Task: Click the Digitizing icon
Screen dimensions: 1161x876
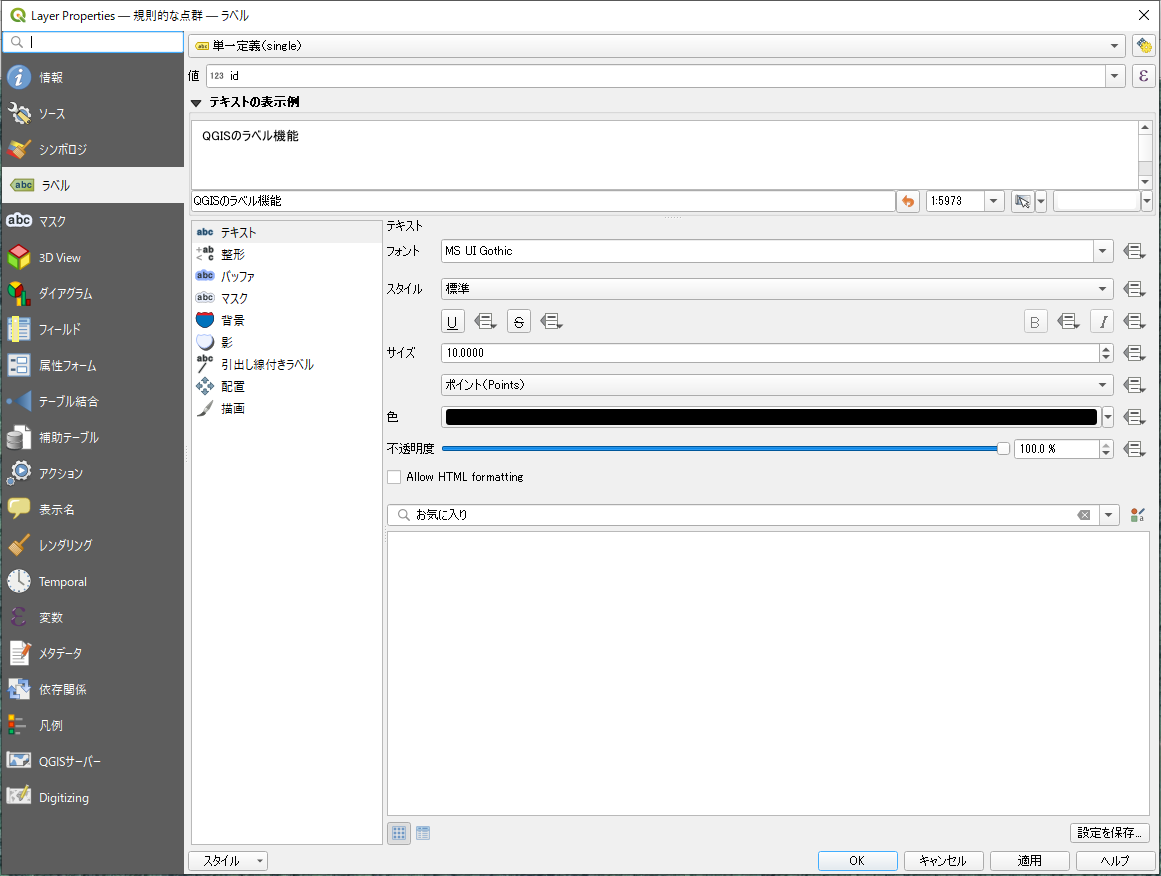Action: coord(19,797)
